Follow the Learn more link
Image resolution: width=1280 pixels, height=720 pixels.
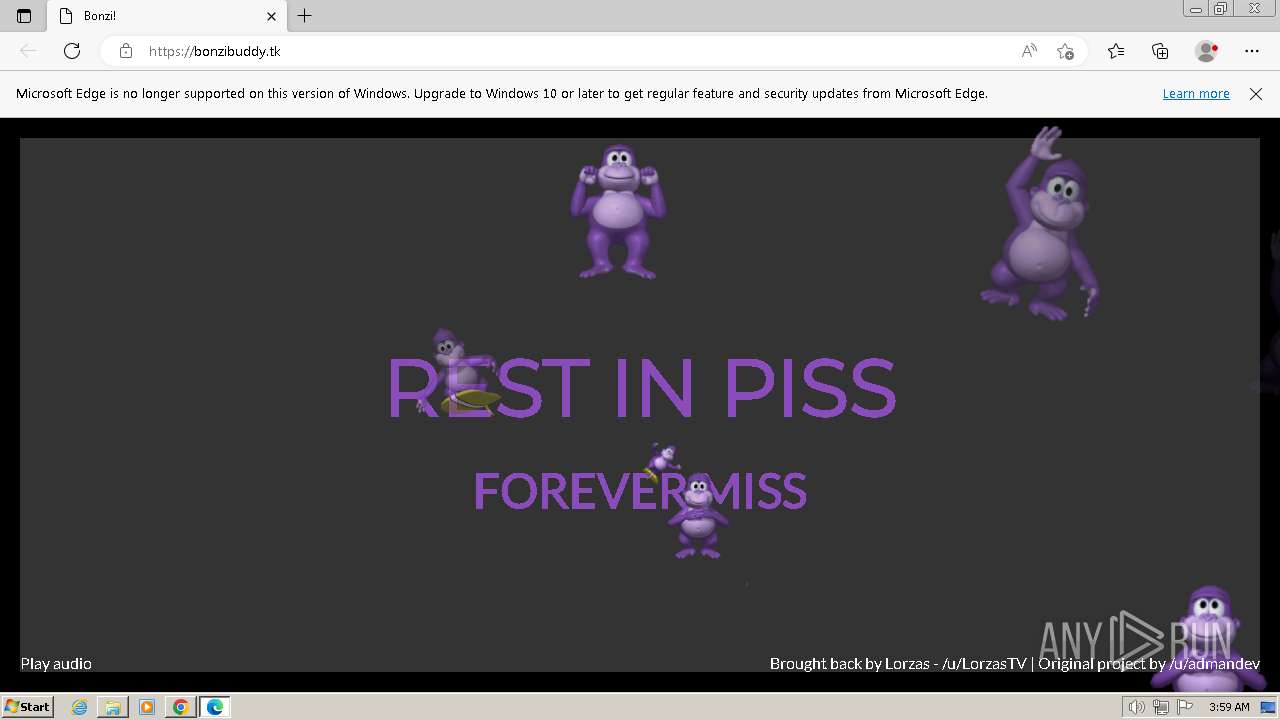(x=1196, y=93)
